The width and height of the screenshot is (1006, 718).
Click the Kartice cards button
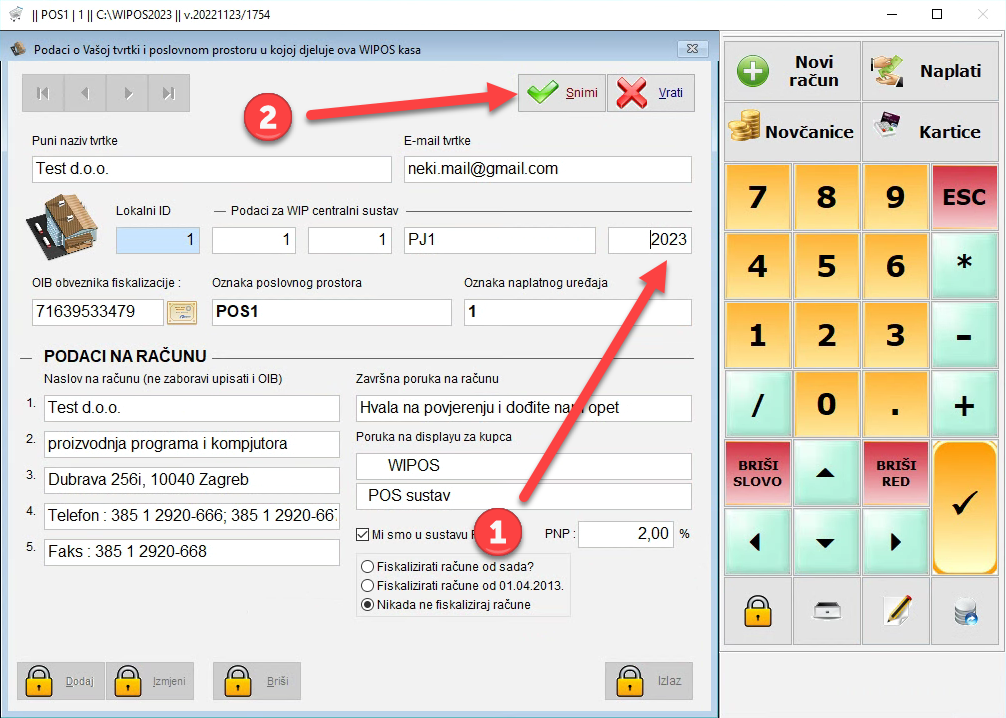pos(930,131)
